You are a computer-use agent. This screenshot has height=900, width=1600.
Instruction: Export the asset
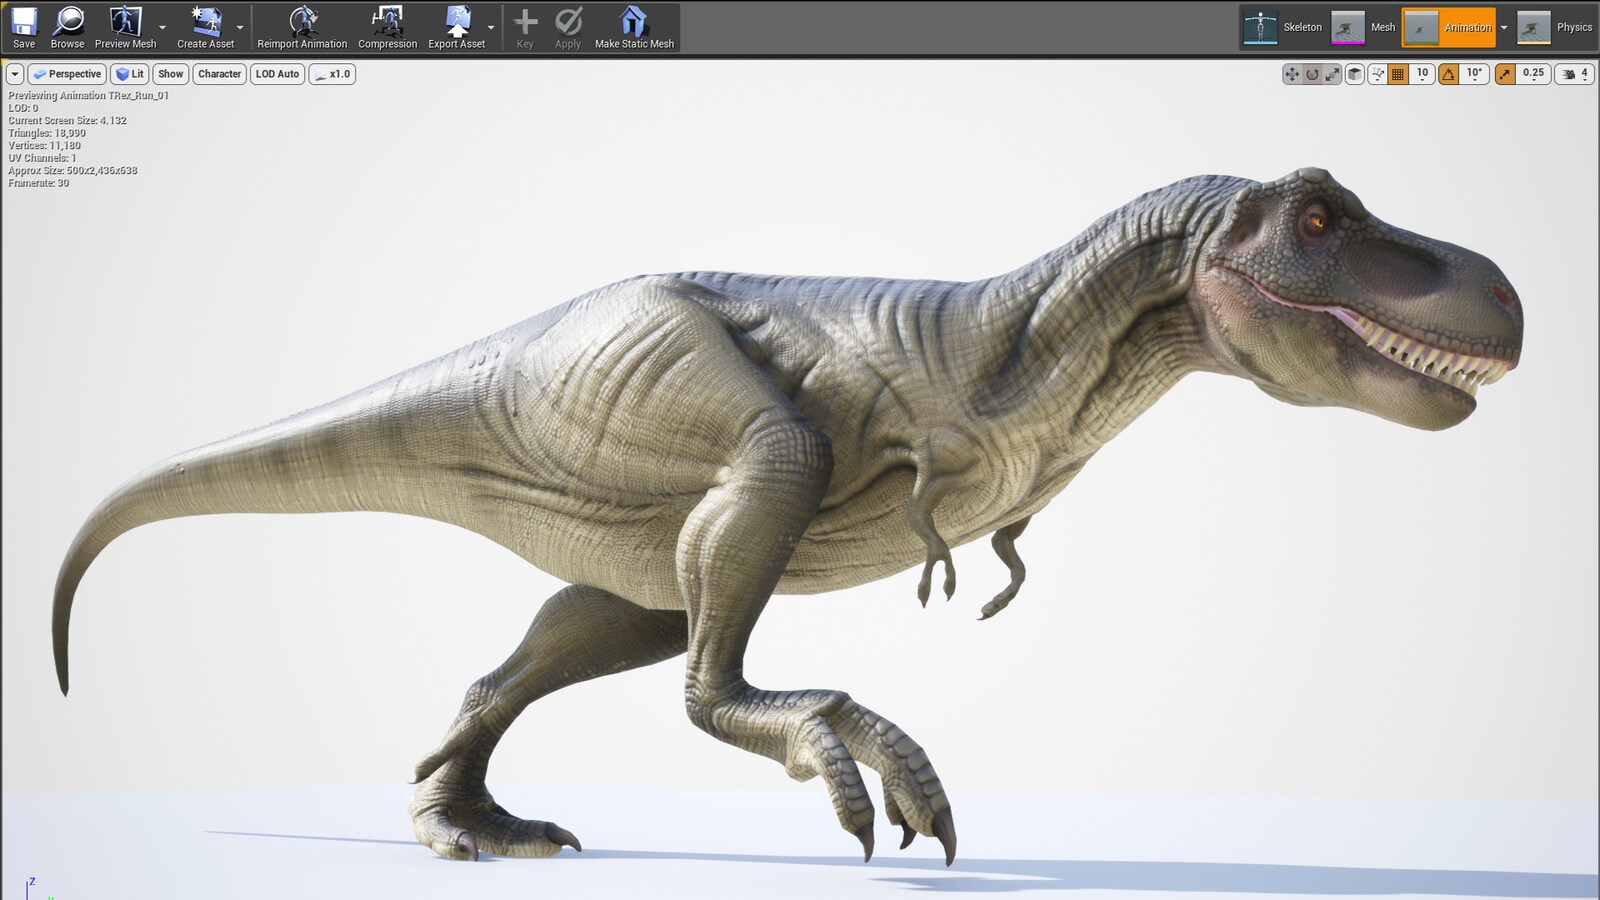click(x=456, y=27)
